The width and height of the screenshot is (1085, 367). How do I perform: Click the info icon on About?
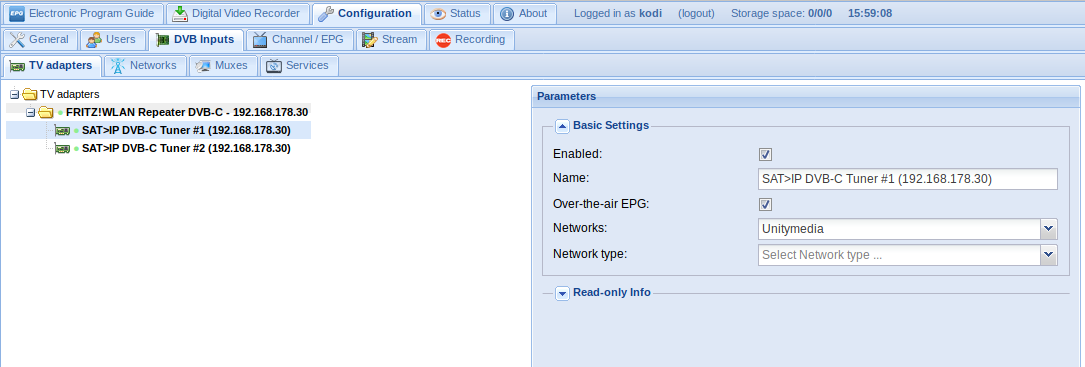(x=507, y=13)
